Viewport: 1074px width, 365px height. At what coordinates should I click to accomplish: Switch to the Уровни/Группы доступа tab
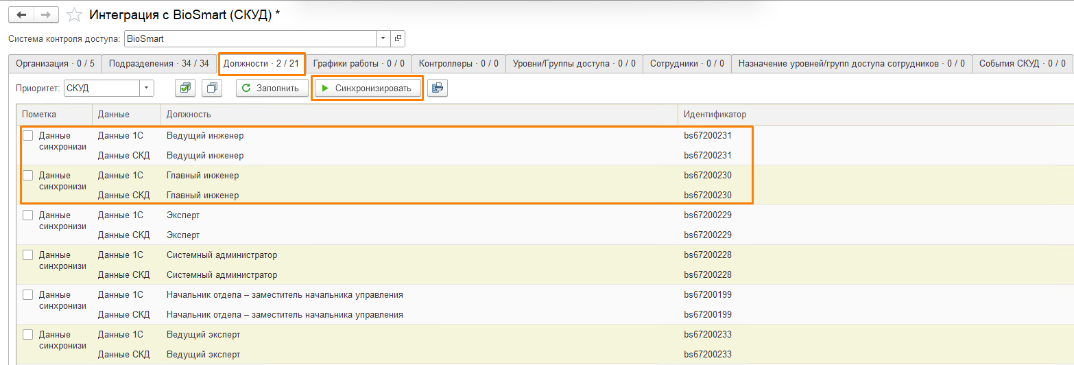click(x=574, y=64)
